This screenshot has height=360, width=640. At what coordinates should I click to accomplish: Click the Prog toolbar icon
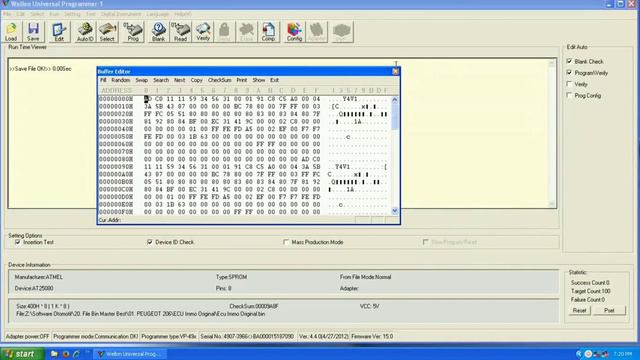coord(133,32)
